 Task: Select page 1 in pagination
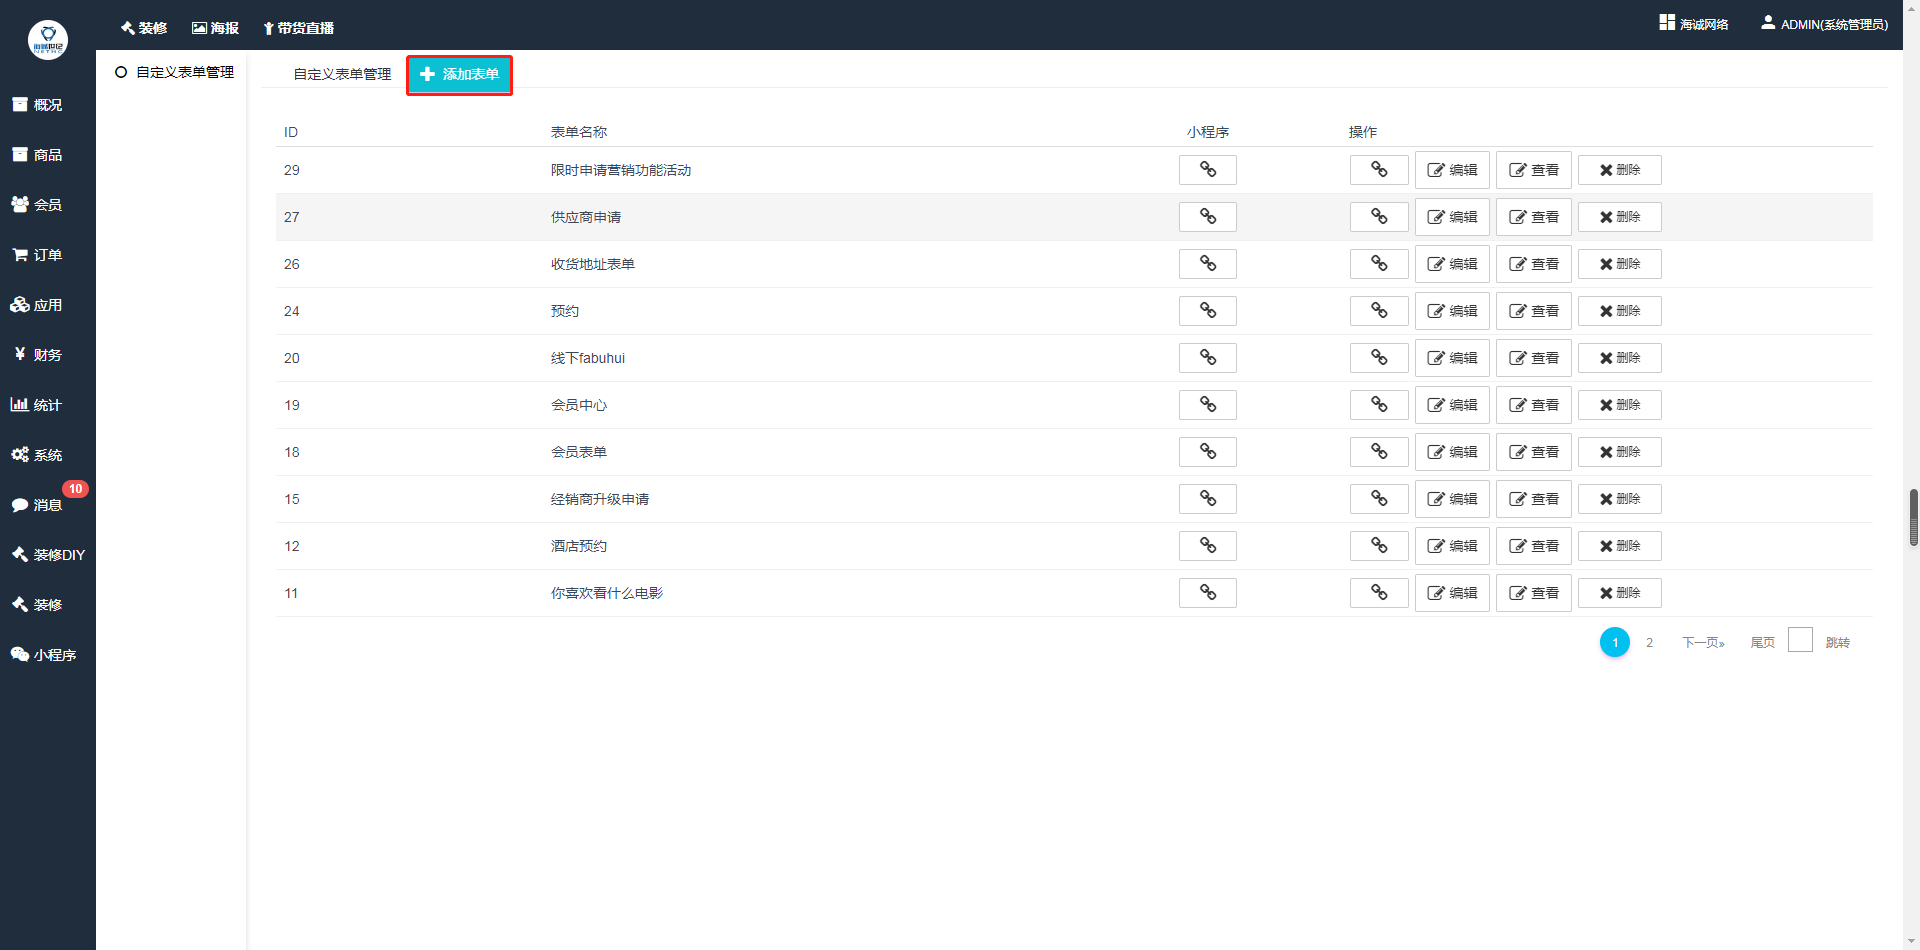point(1615,642)
